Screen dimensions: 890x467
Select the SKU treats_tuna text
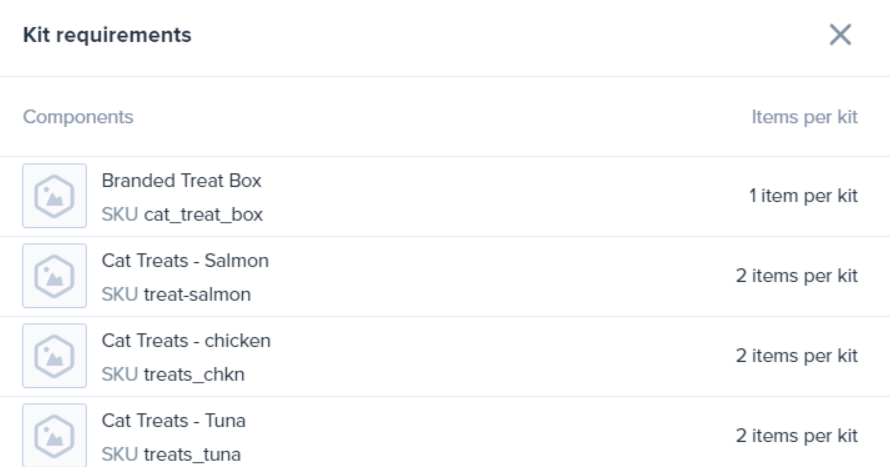(171, 455)
